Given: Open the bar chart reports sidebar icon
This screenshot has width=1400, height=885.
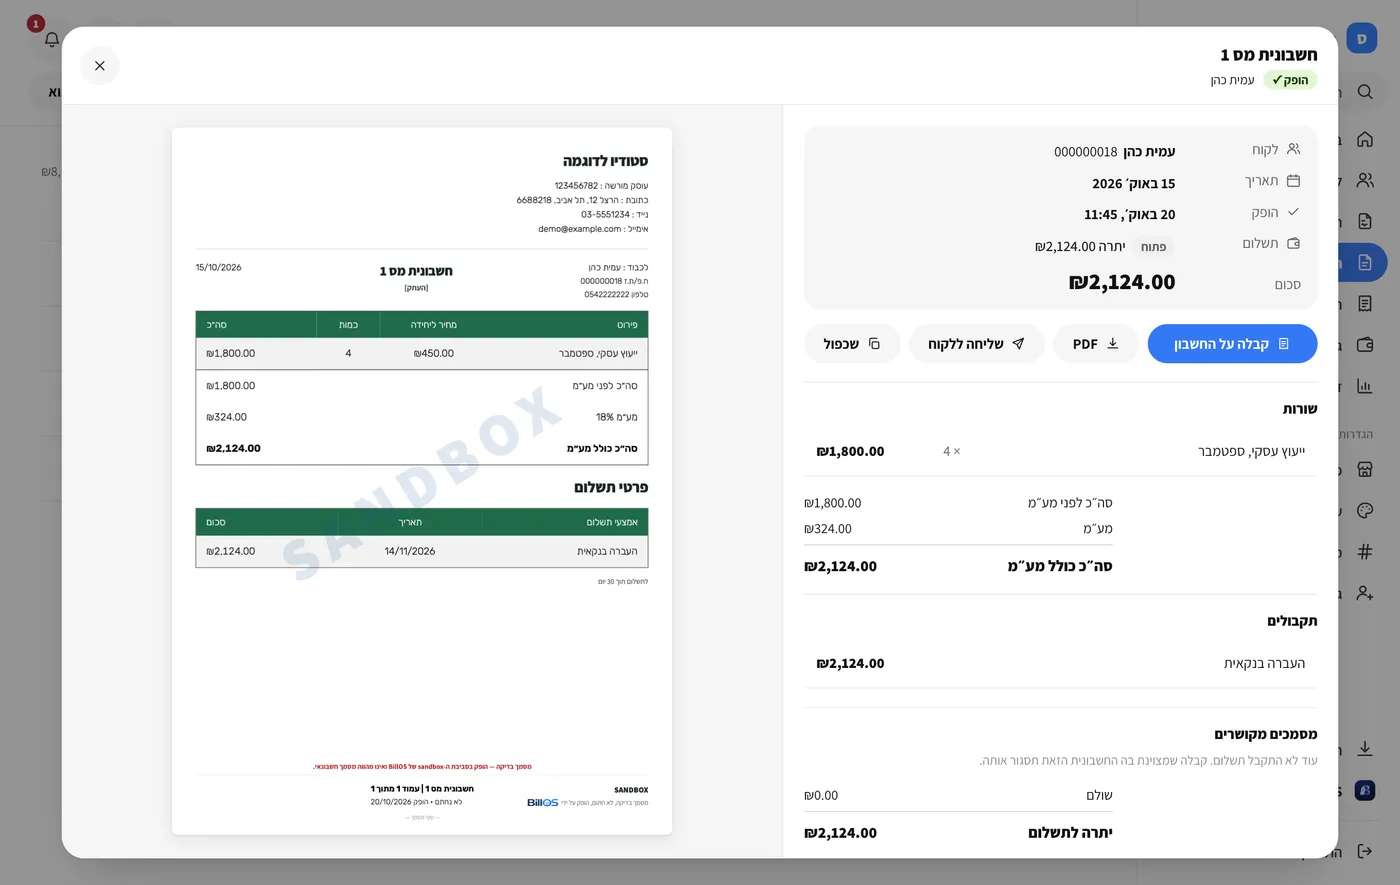Looking at the screenshot, I should pos(1365,385).
